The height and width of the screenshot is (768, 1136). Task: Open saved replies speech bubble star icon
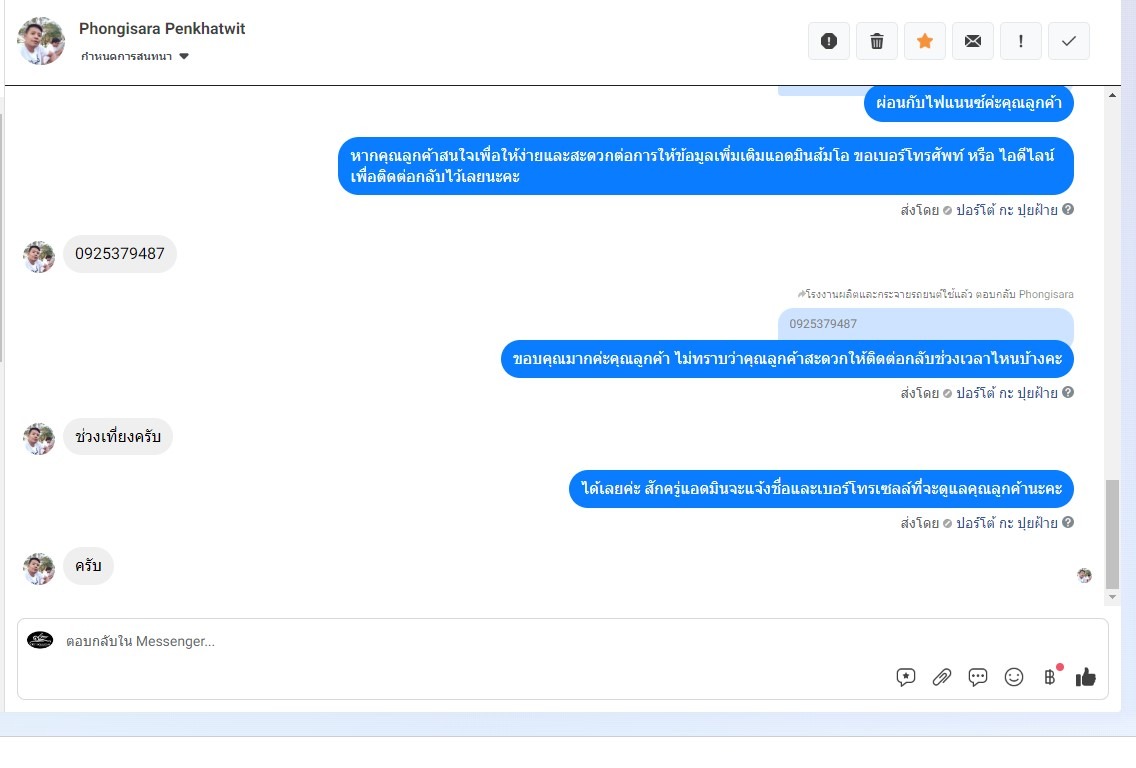(x=906, y=677)
